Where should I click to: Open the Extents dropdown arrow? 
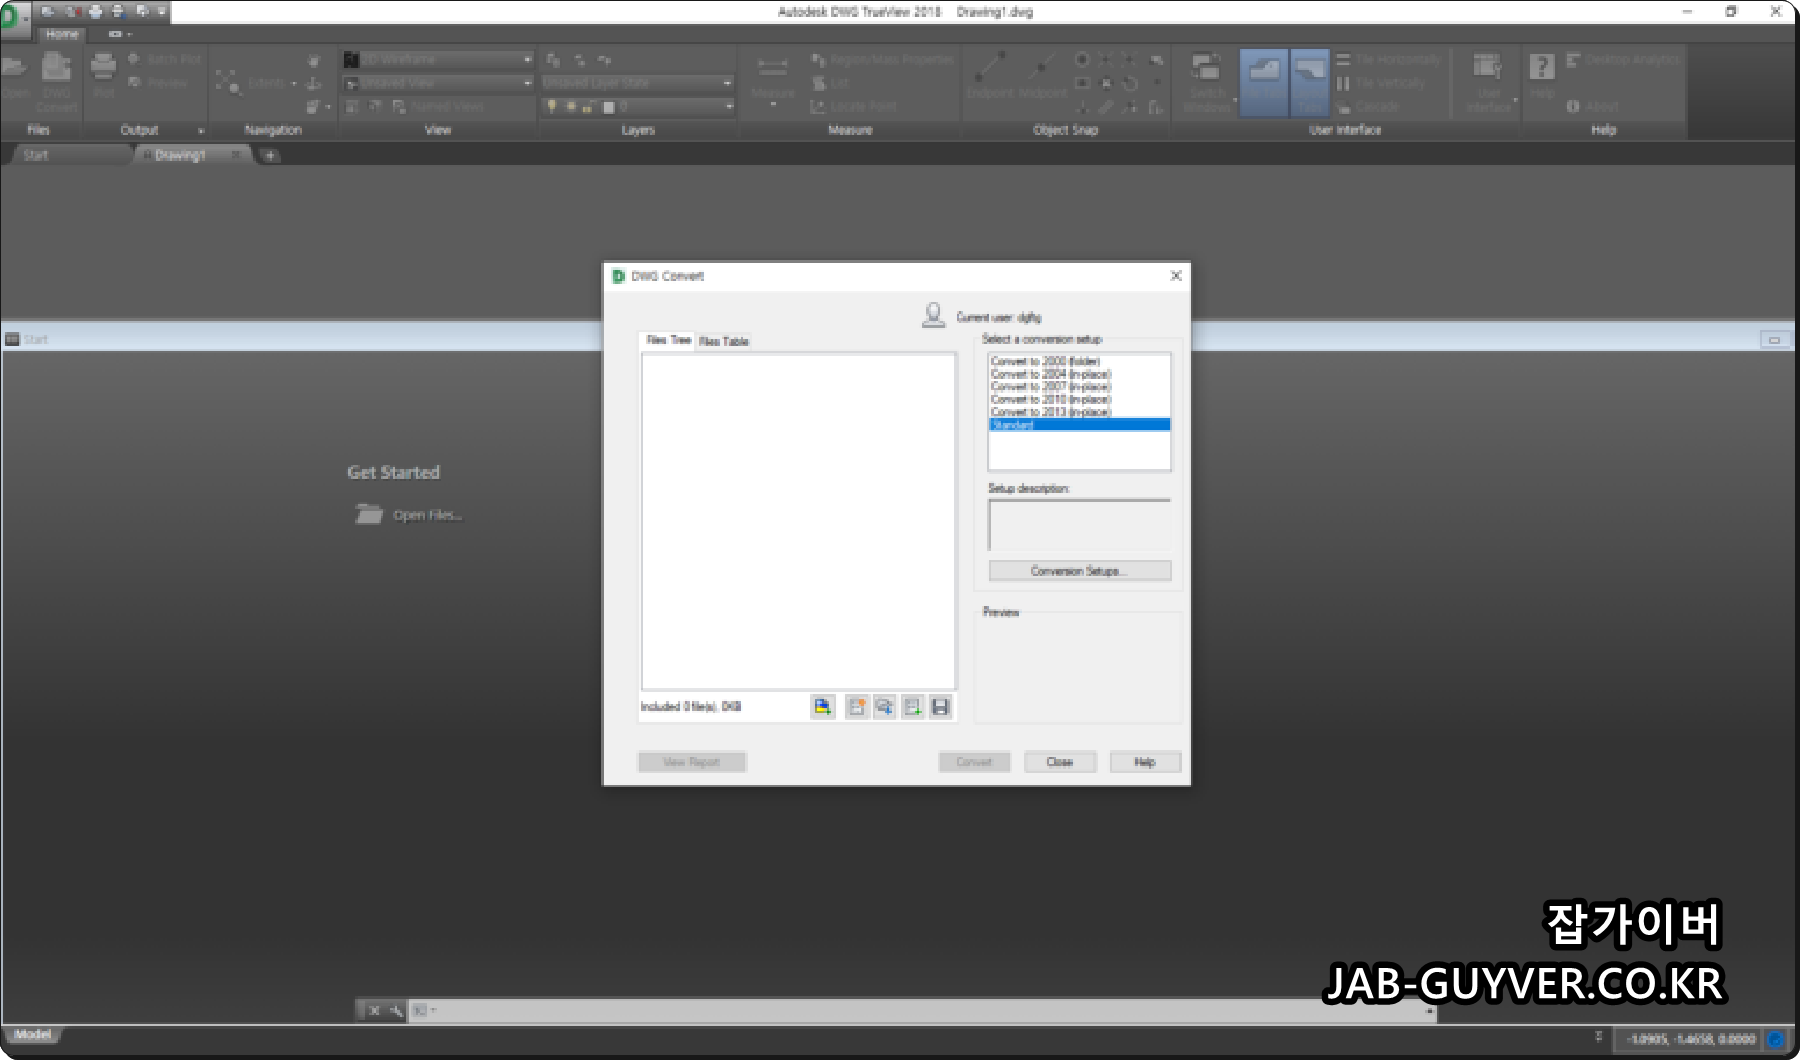pyautogui.click(x=294, y=83)
